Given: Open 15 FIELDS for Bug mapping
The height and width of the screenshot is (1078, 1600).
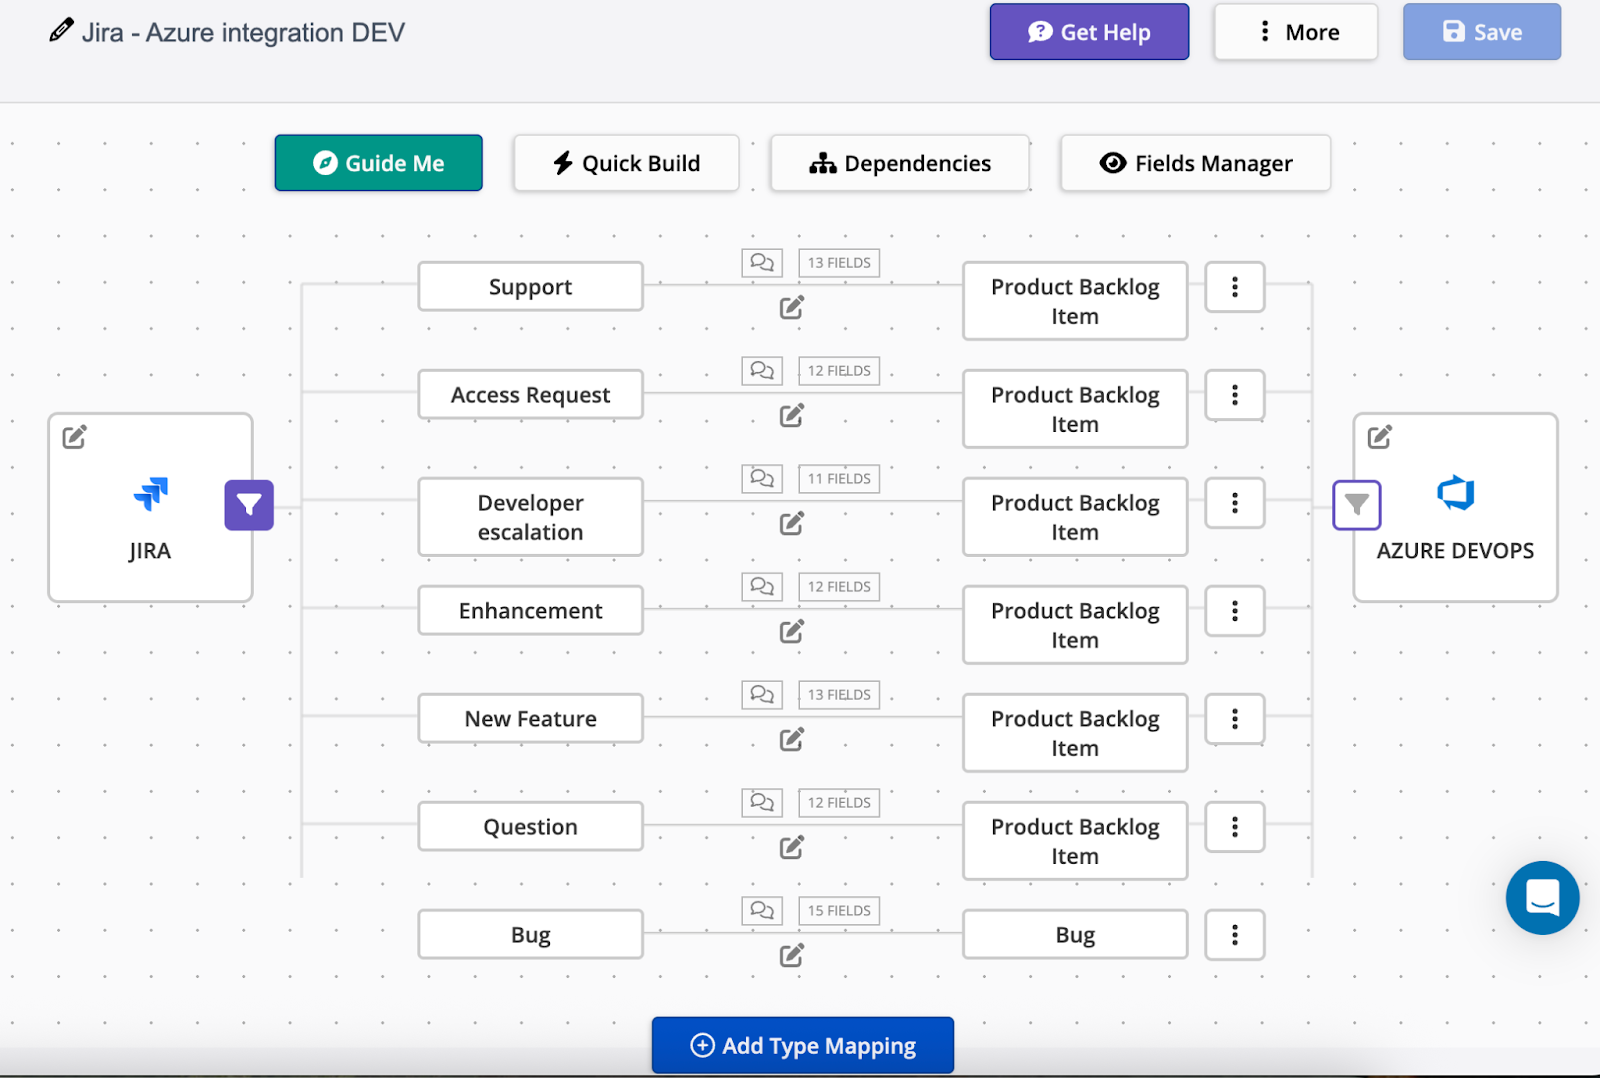Looking at the screenshot, I should tap(839, 911).
